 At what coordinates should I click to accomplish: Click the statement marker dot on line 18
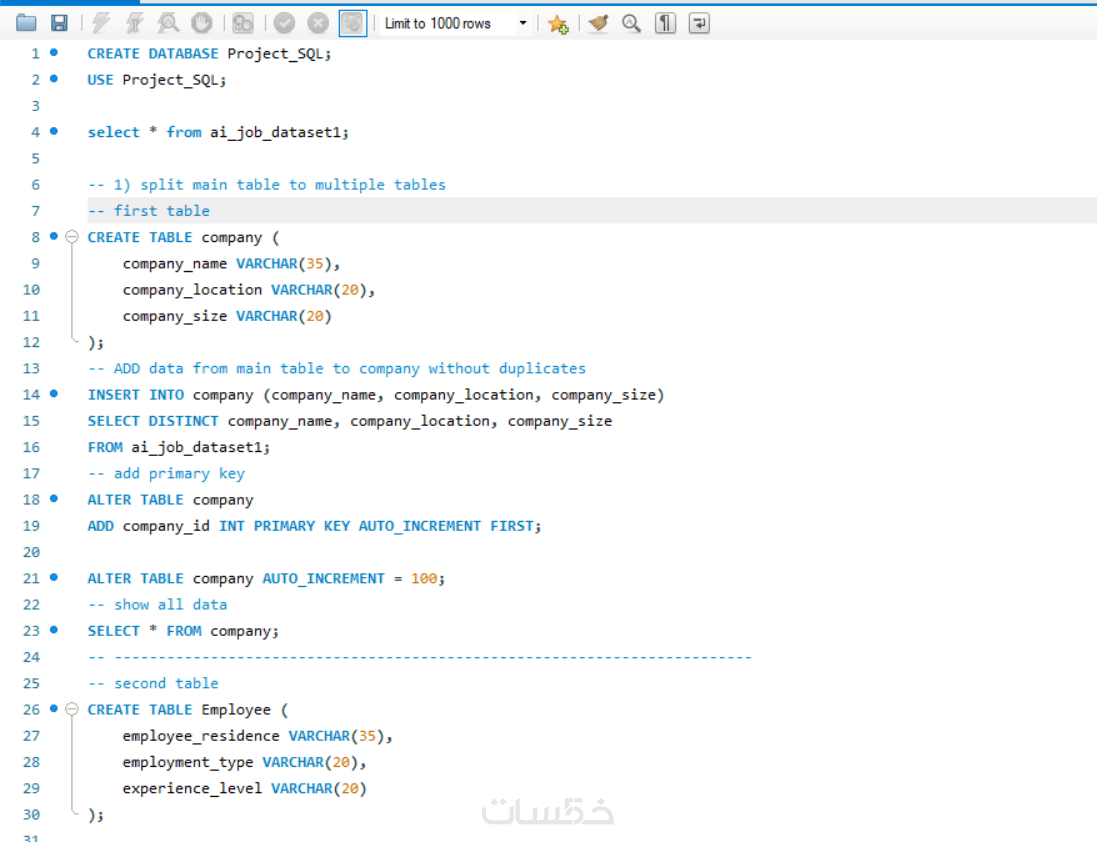tap(54, 499)
